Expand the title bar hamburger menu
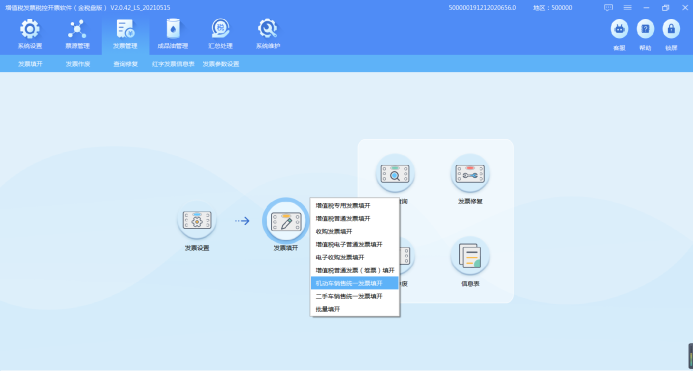 click(x=628, y=8)
